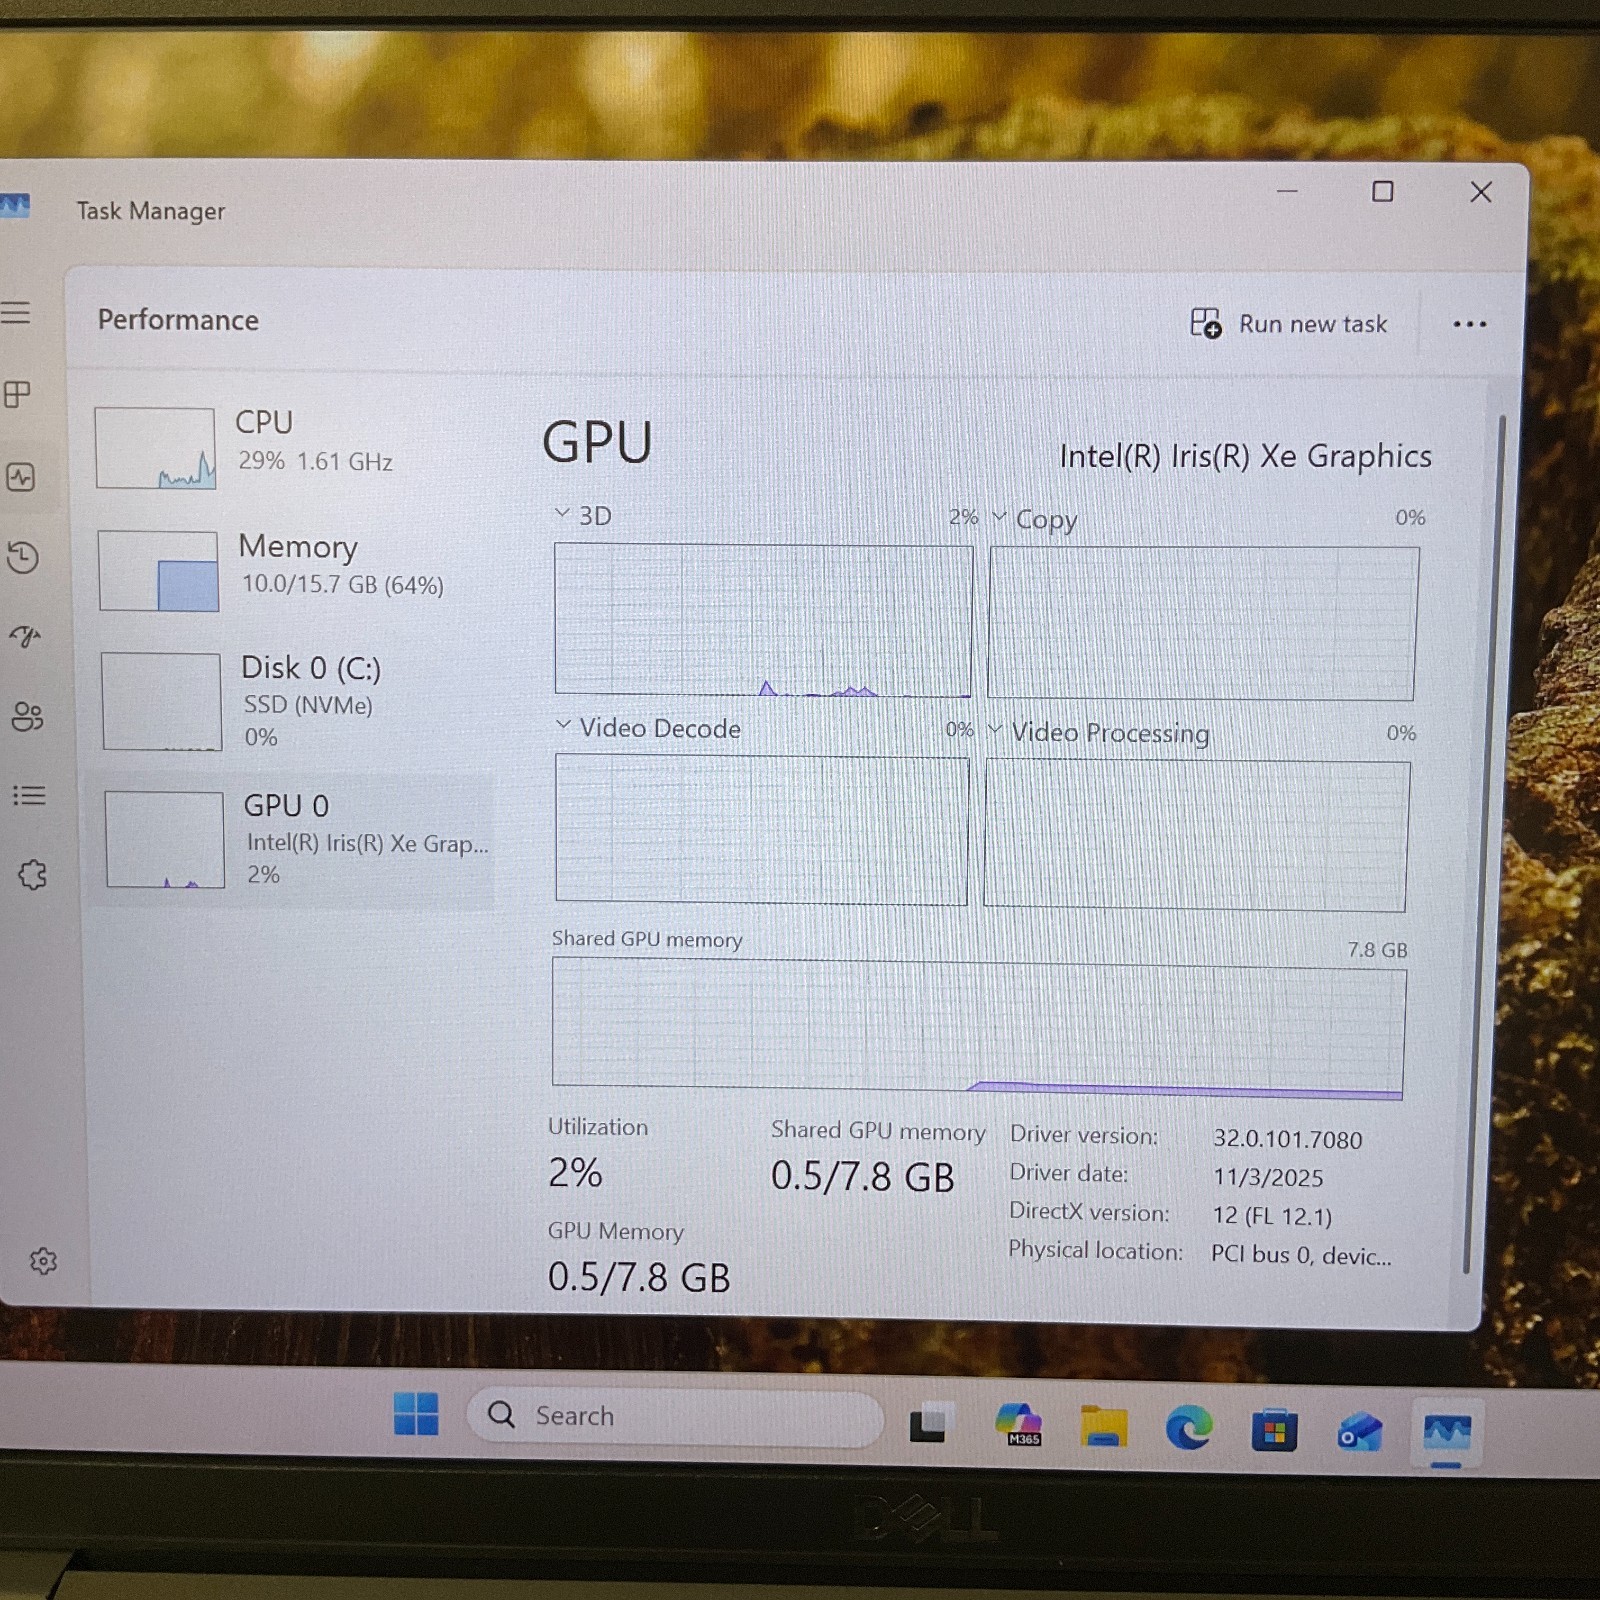1600x1600 pixels.
Task: Open the hamburger navigation menu
Action: [x=15, y=313]
